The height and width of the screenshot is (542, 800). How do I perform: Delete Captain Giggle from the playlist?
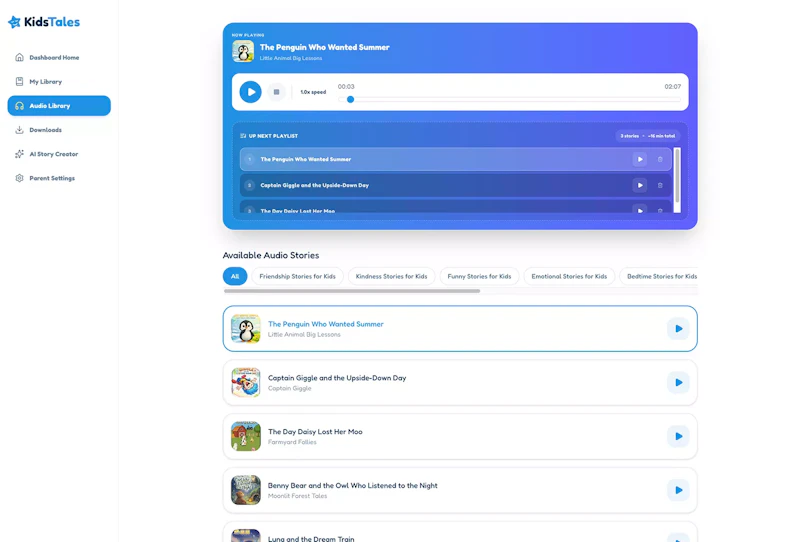pyautogui.click(x=660, y=185)
